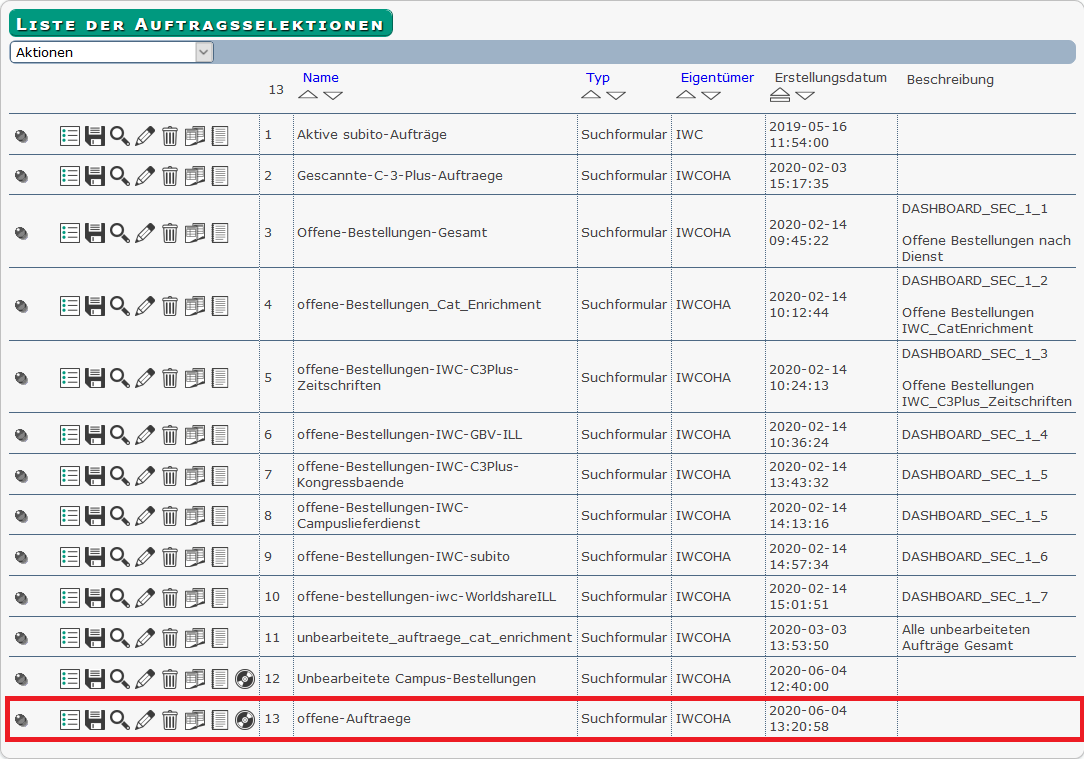
Task: Click disc icon for Unbearbeitete Campus-Bestellungen
Action: (245, 679)
